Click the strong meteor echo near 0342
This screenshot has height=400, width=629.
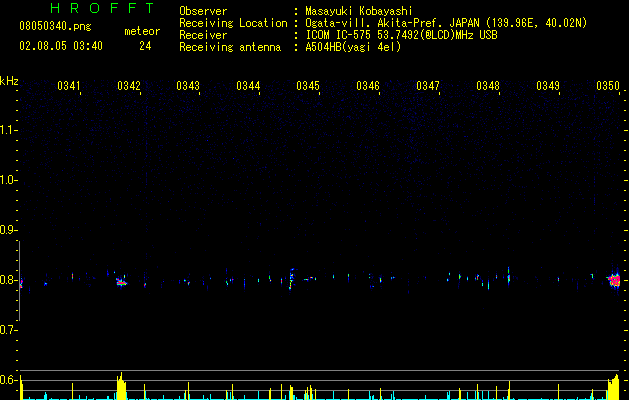point(121,282)
